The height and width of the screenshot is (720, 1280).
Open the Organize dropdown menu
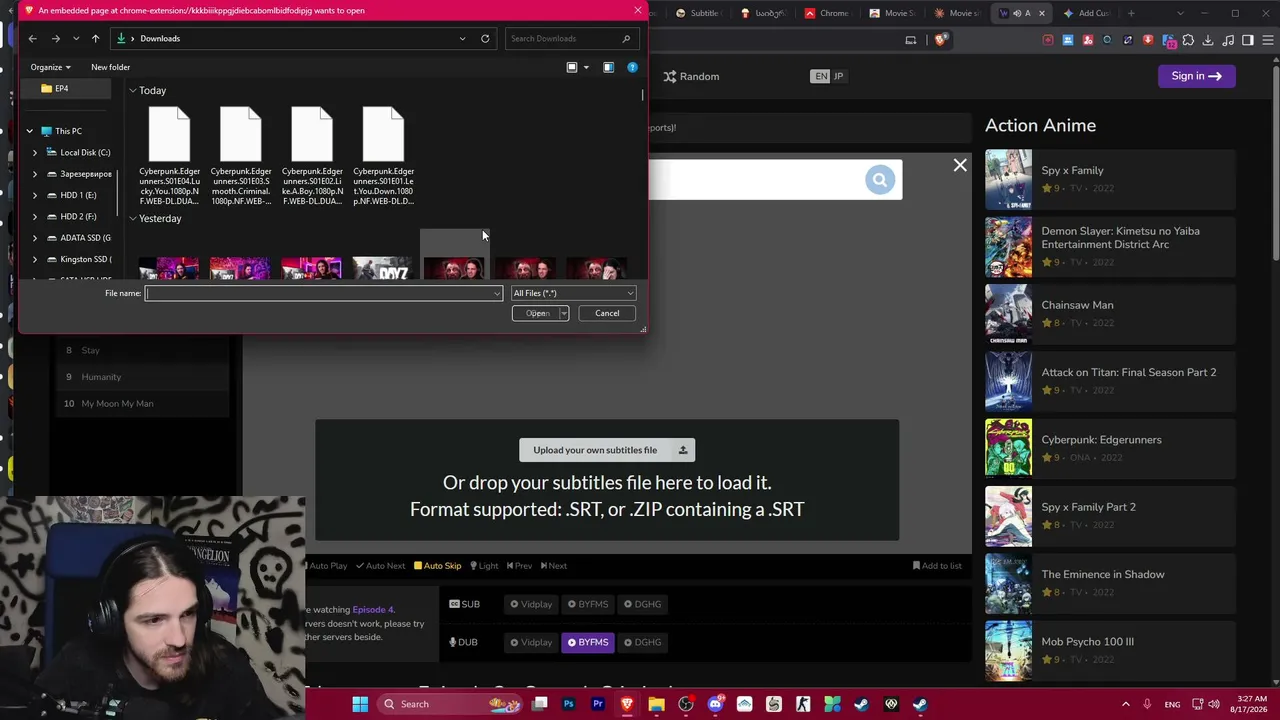coord(50,67)
